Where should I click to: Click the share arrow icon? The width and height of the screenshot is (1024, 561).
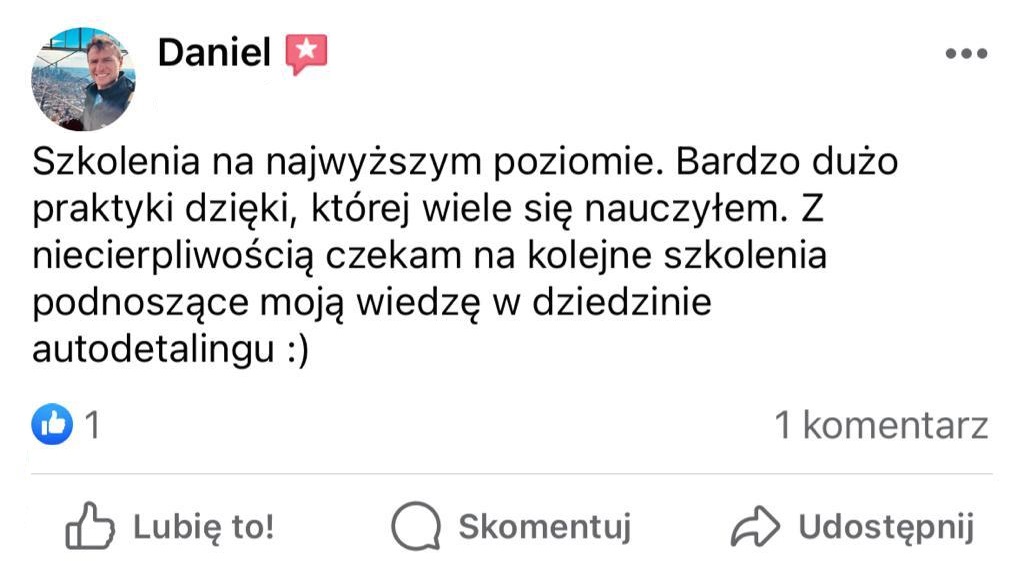pyautogui.click(x=755, y=528)
